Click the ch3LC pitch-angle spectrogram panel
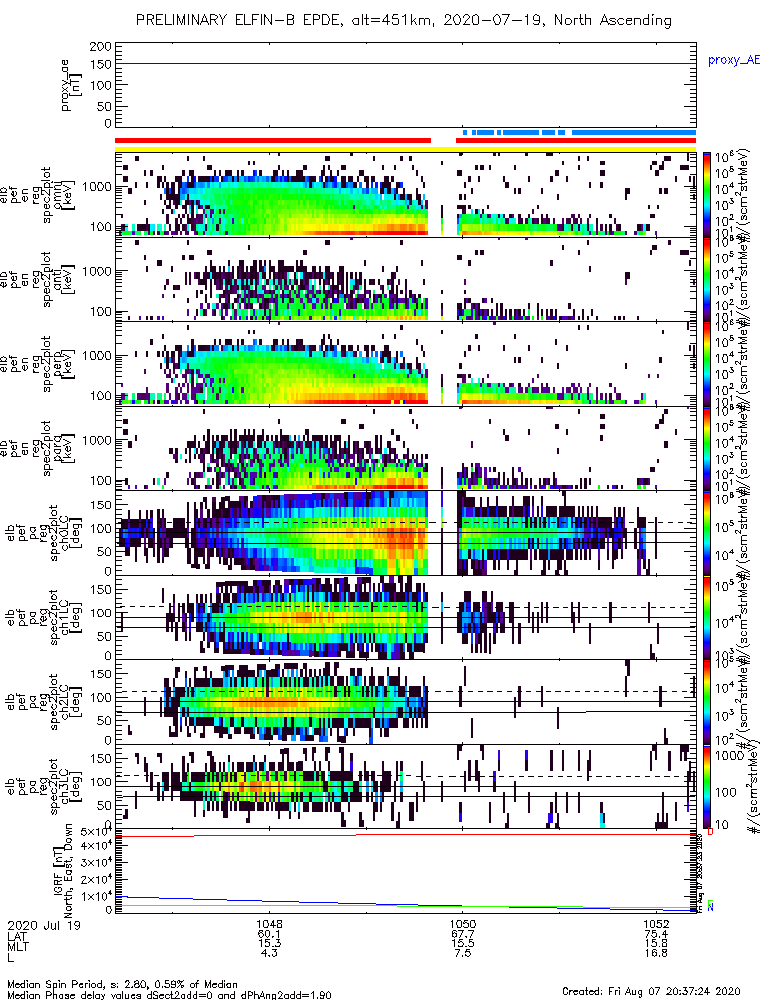The image size is (775, 1000). (x=405, y=786)
